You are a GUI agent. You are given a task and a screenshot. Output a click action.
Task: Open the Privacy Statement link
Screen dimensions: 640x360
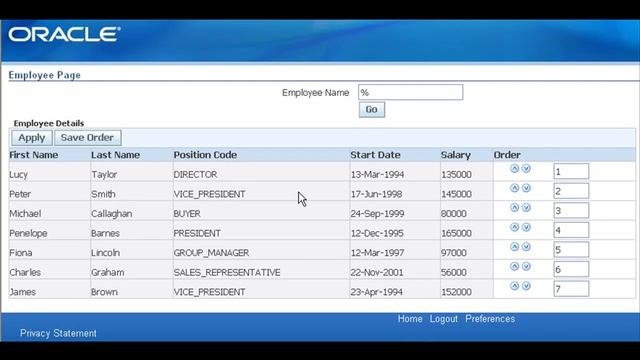[58, 333]
